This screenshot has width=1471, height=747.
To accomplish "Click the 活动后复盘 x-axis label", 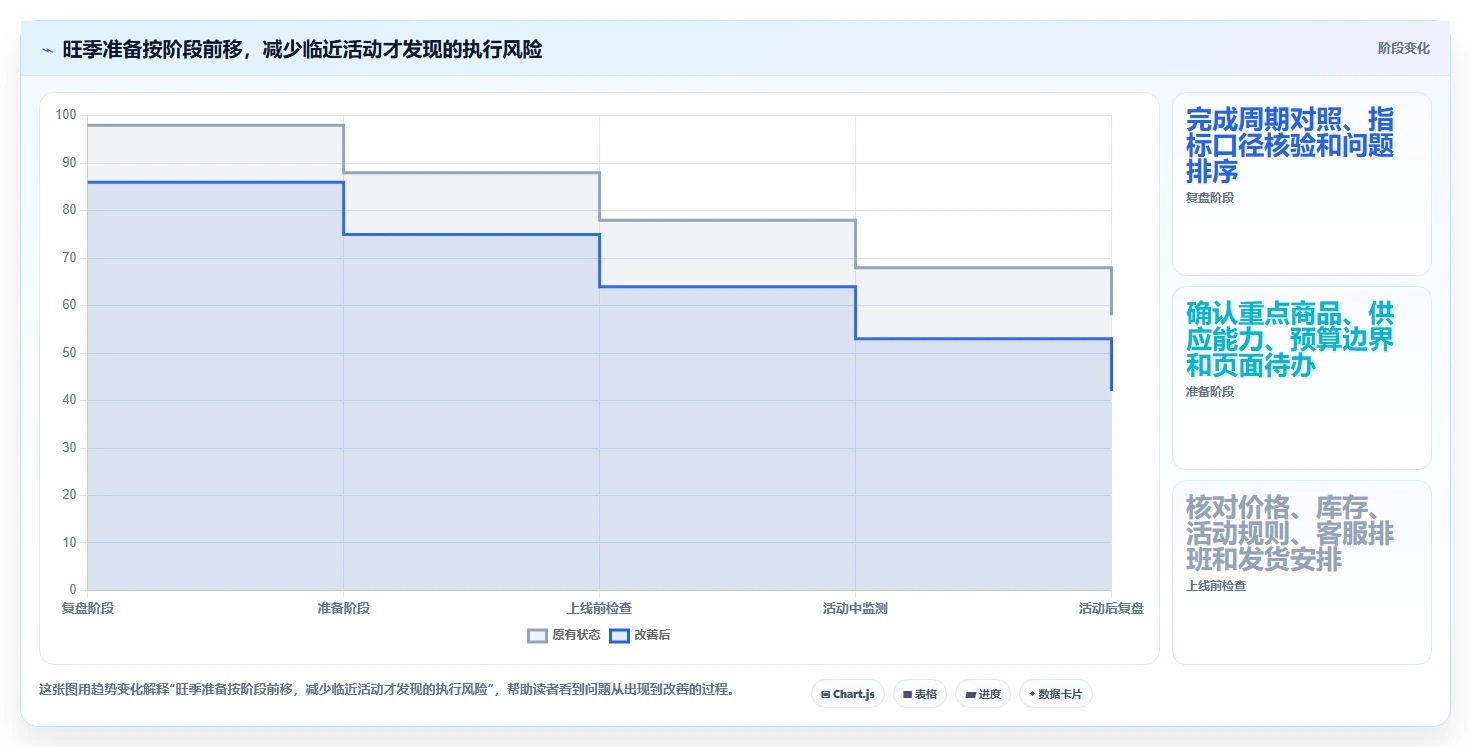I will tap(1111, 608).
